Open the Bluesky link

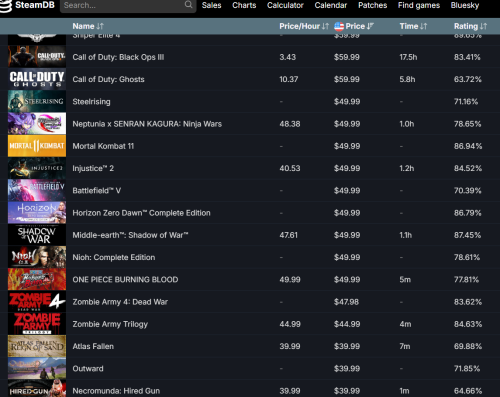click(x=465, y=5)
